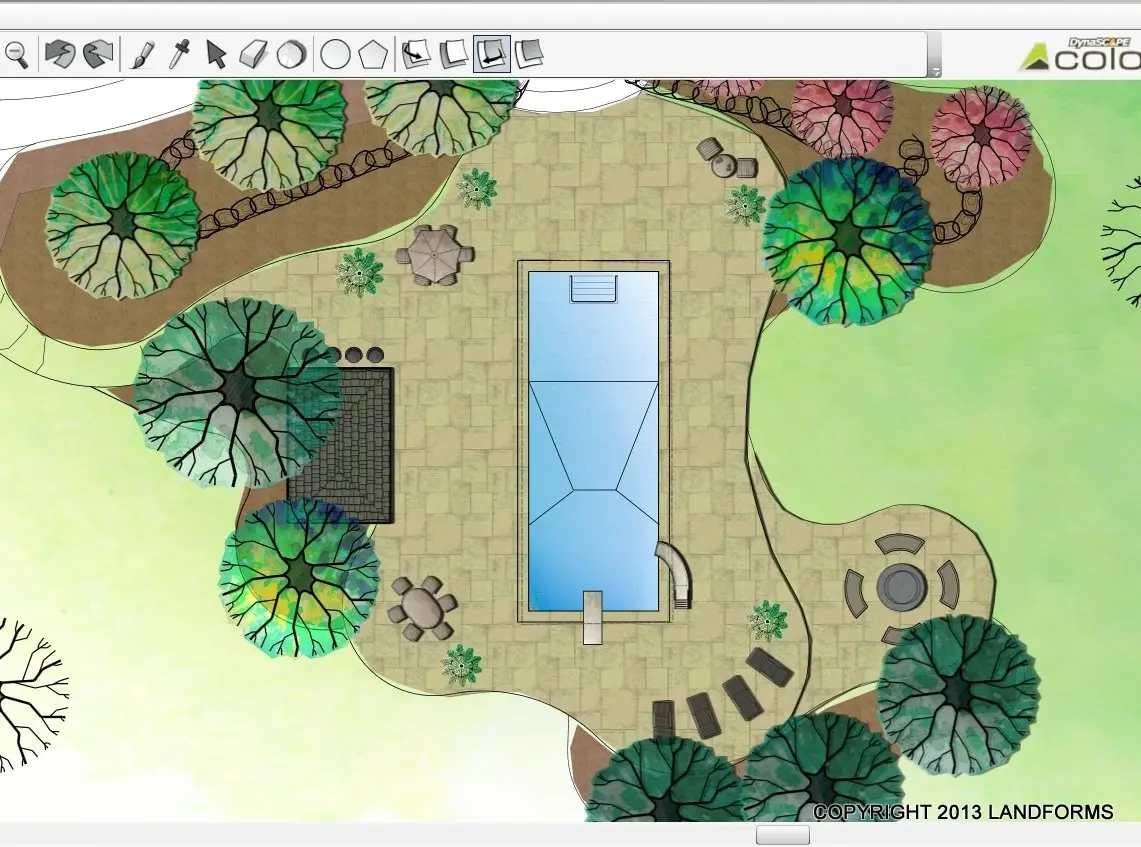Viewport: 1141px width, 847px height.
Task: Click the bring-to-front layer icon
Action: point(454,55)
